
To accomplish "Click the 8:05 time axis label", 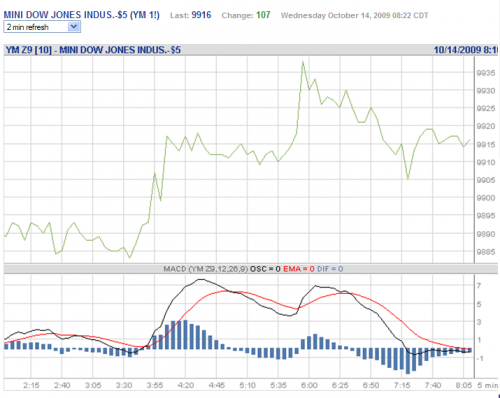I will [x=464, y=385].
